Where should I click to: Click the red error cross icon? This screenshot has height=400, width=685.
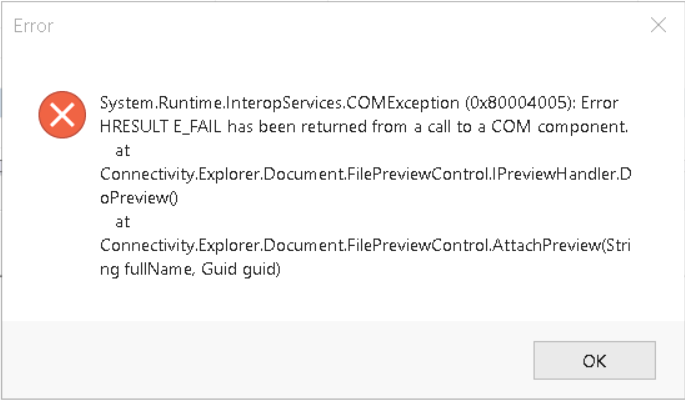[62, 115]
